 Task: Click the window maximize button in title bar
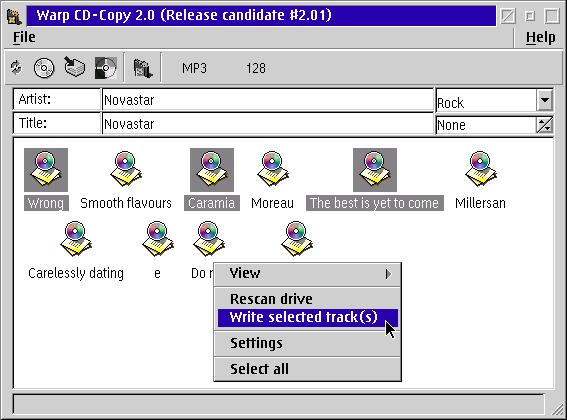click(x=553, y=16)
